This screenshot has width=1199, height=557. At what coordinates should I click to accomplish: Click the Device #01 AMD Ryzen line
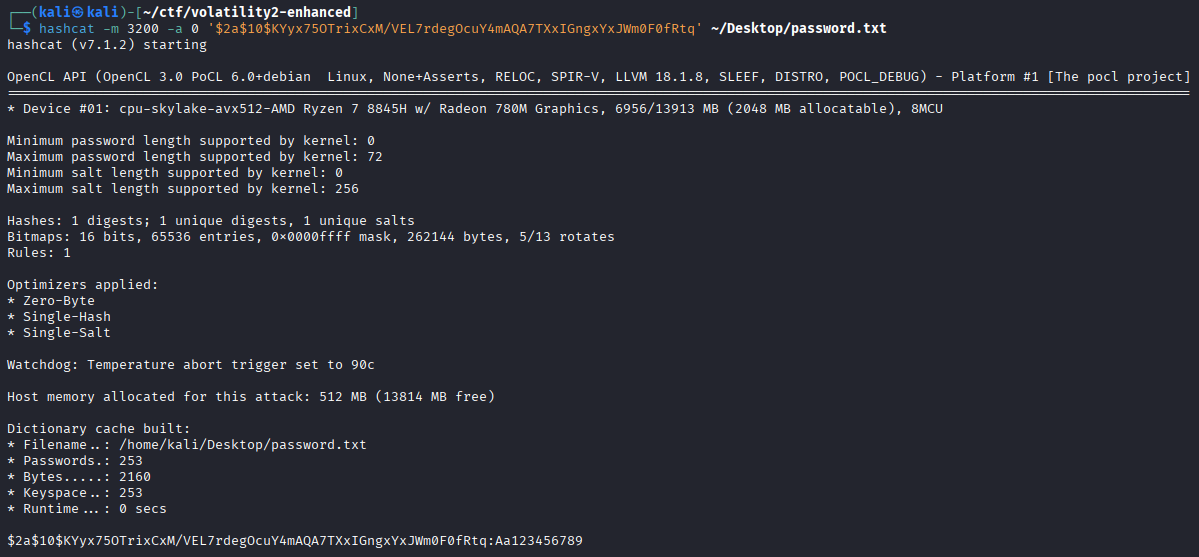[x=474, y=109]
